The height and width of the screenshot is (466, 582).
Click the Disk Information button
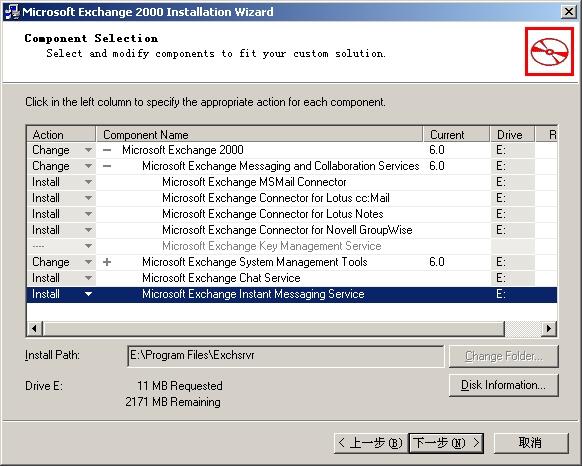[x=503, y=385]
